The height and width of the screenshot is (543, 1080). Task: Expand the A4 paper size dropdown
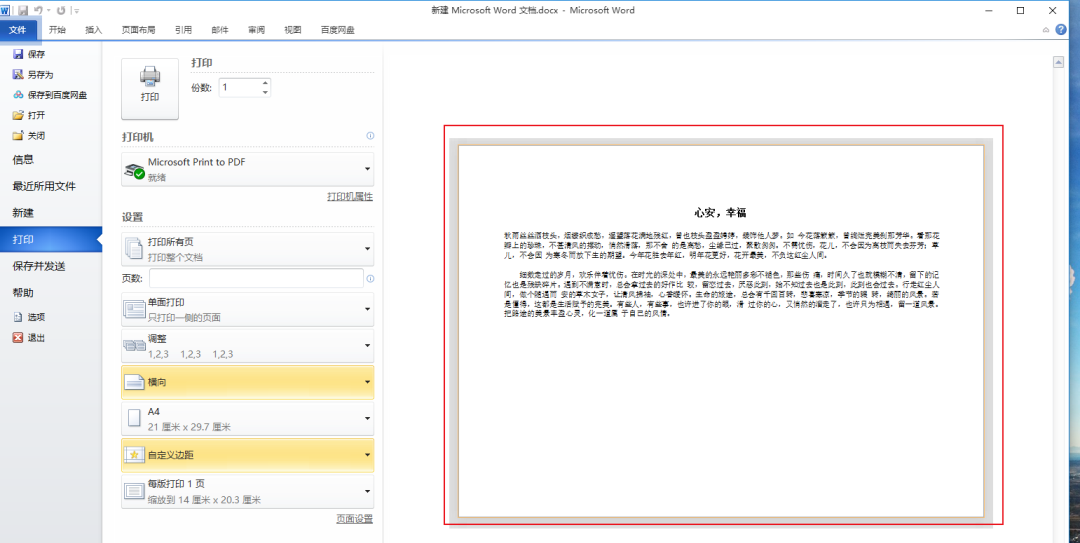(x=367, y=418)
